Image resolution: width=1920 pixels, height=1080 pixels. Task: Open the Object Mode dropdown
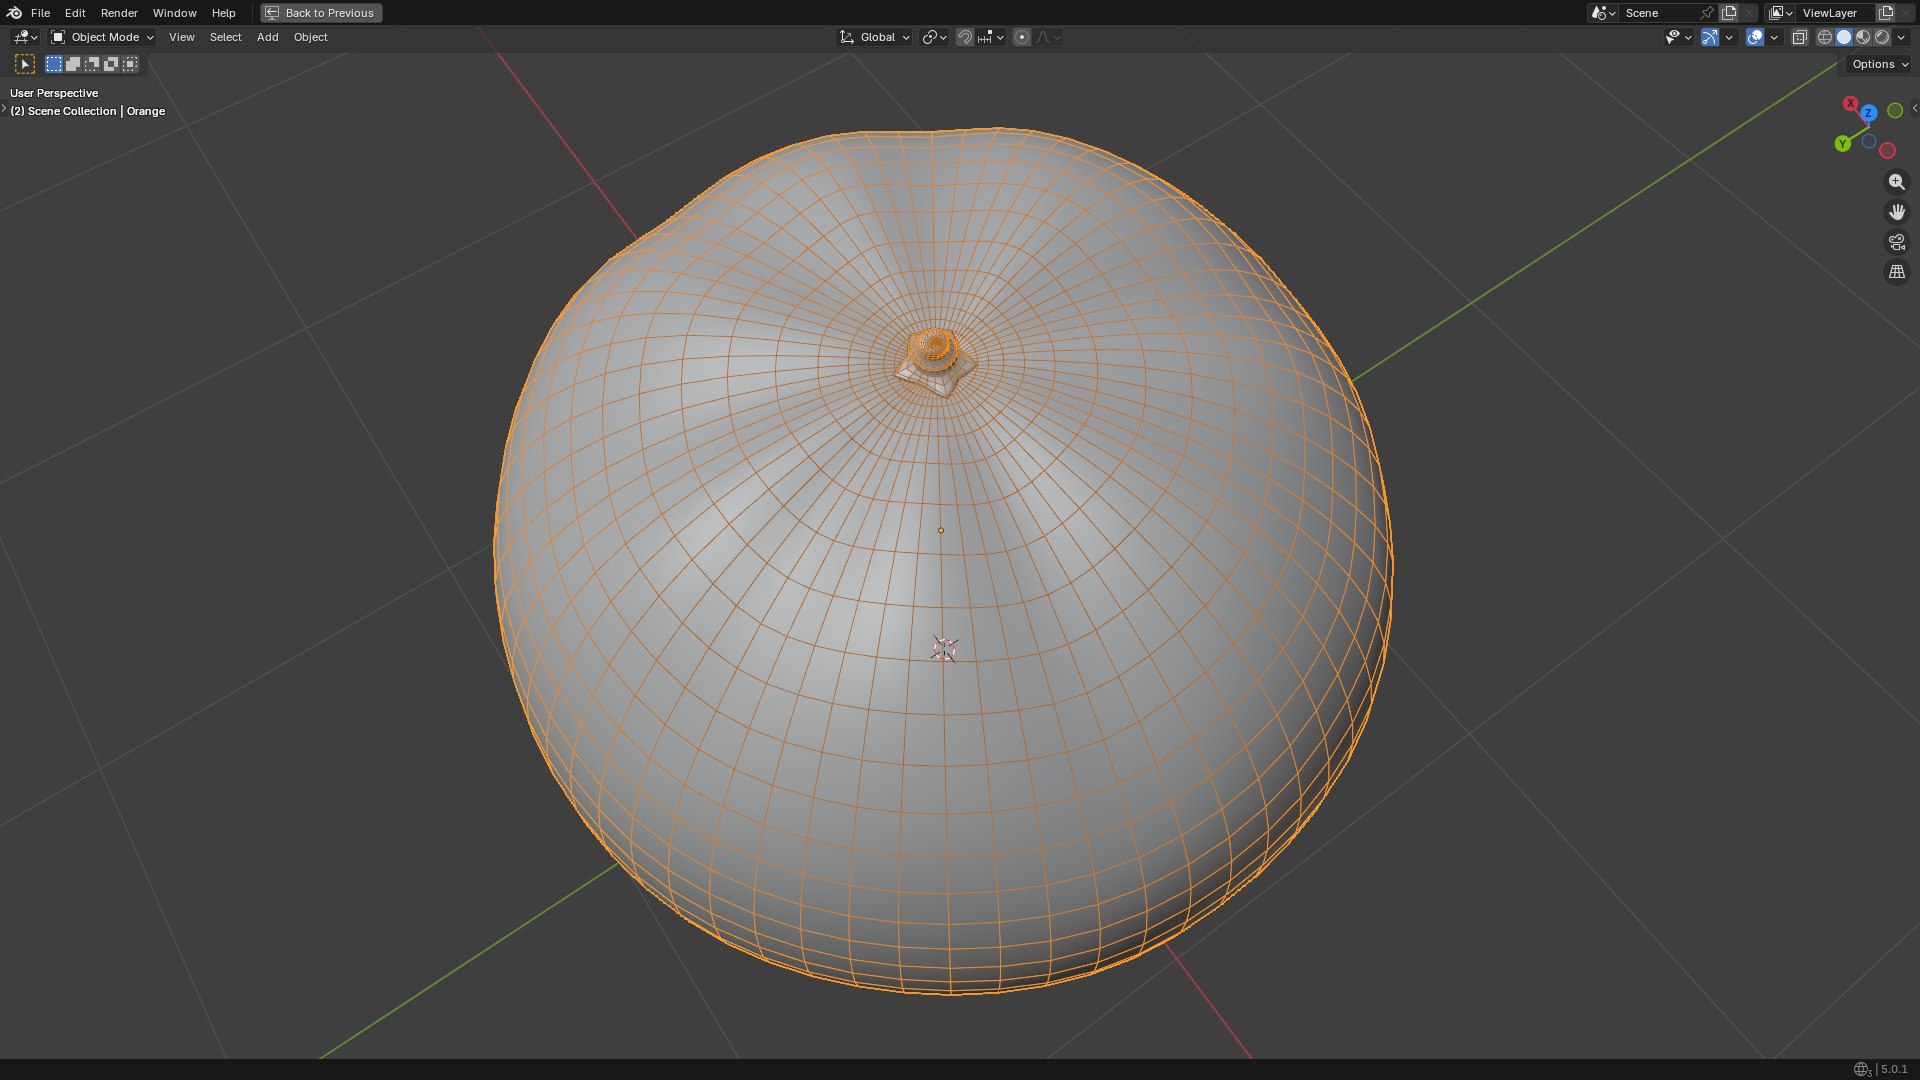coord(102,37)
